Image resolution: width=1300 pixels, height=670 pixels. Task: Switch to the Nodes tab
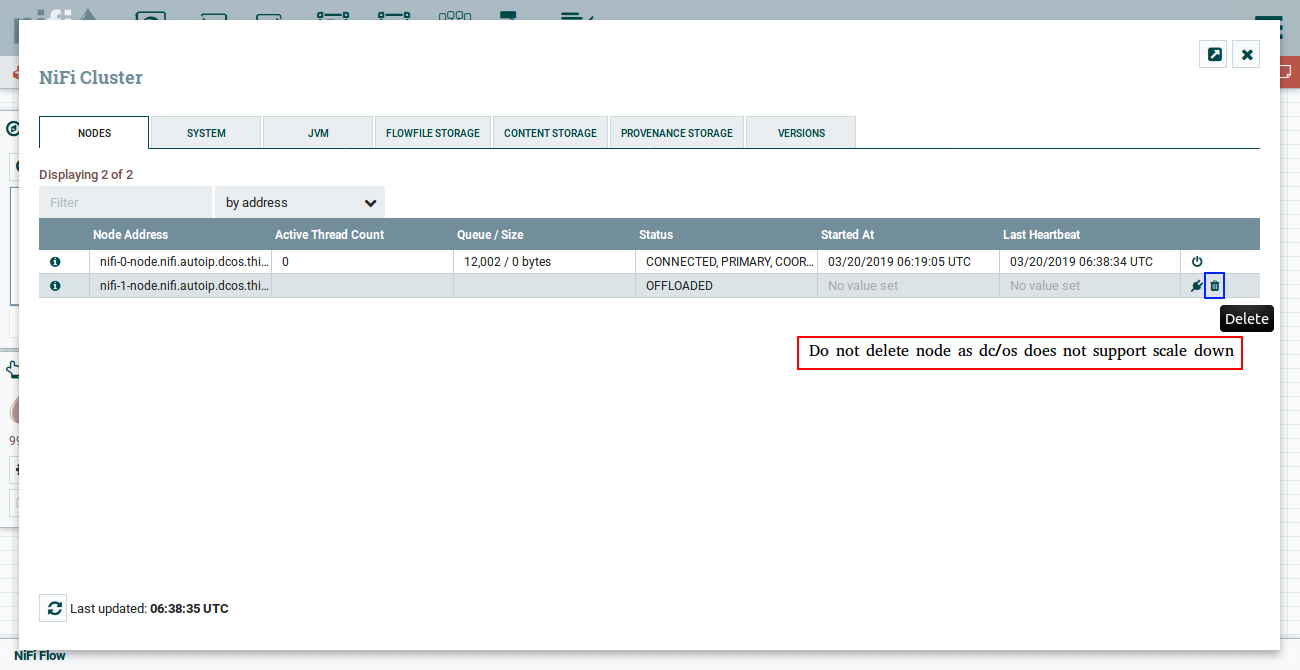click(x=94, y=133)
